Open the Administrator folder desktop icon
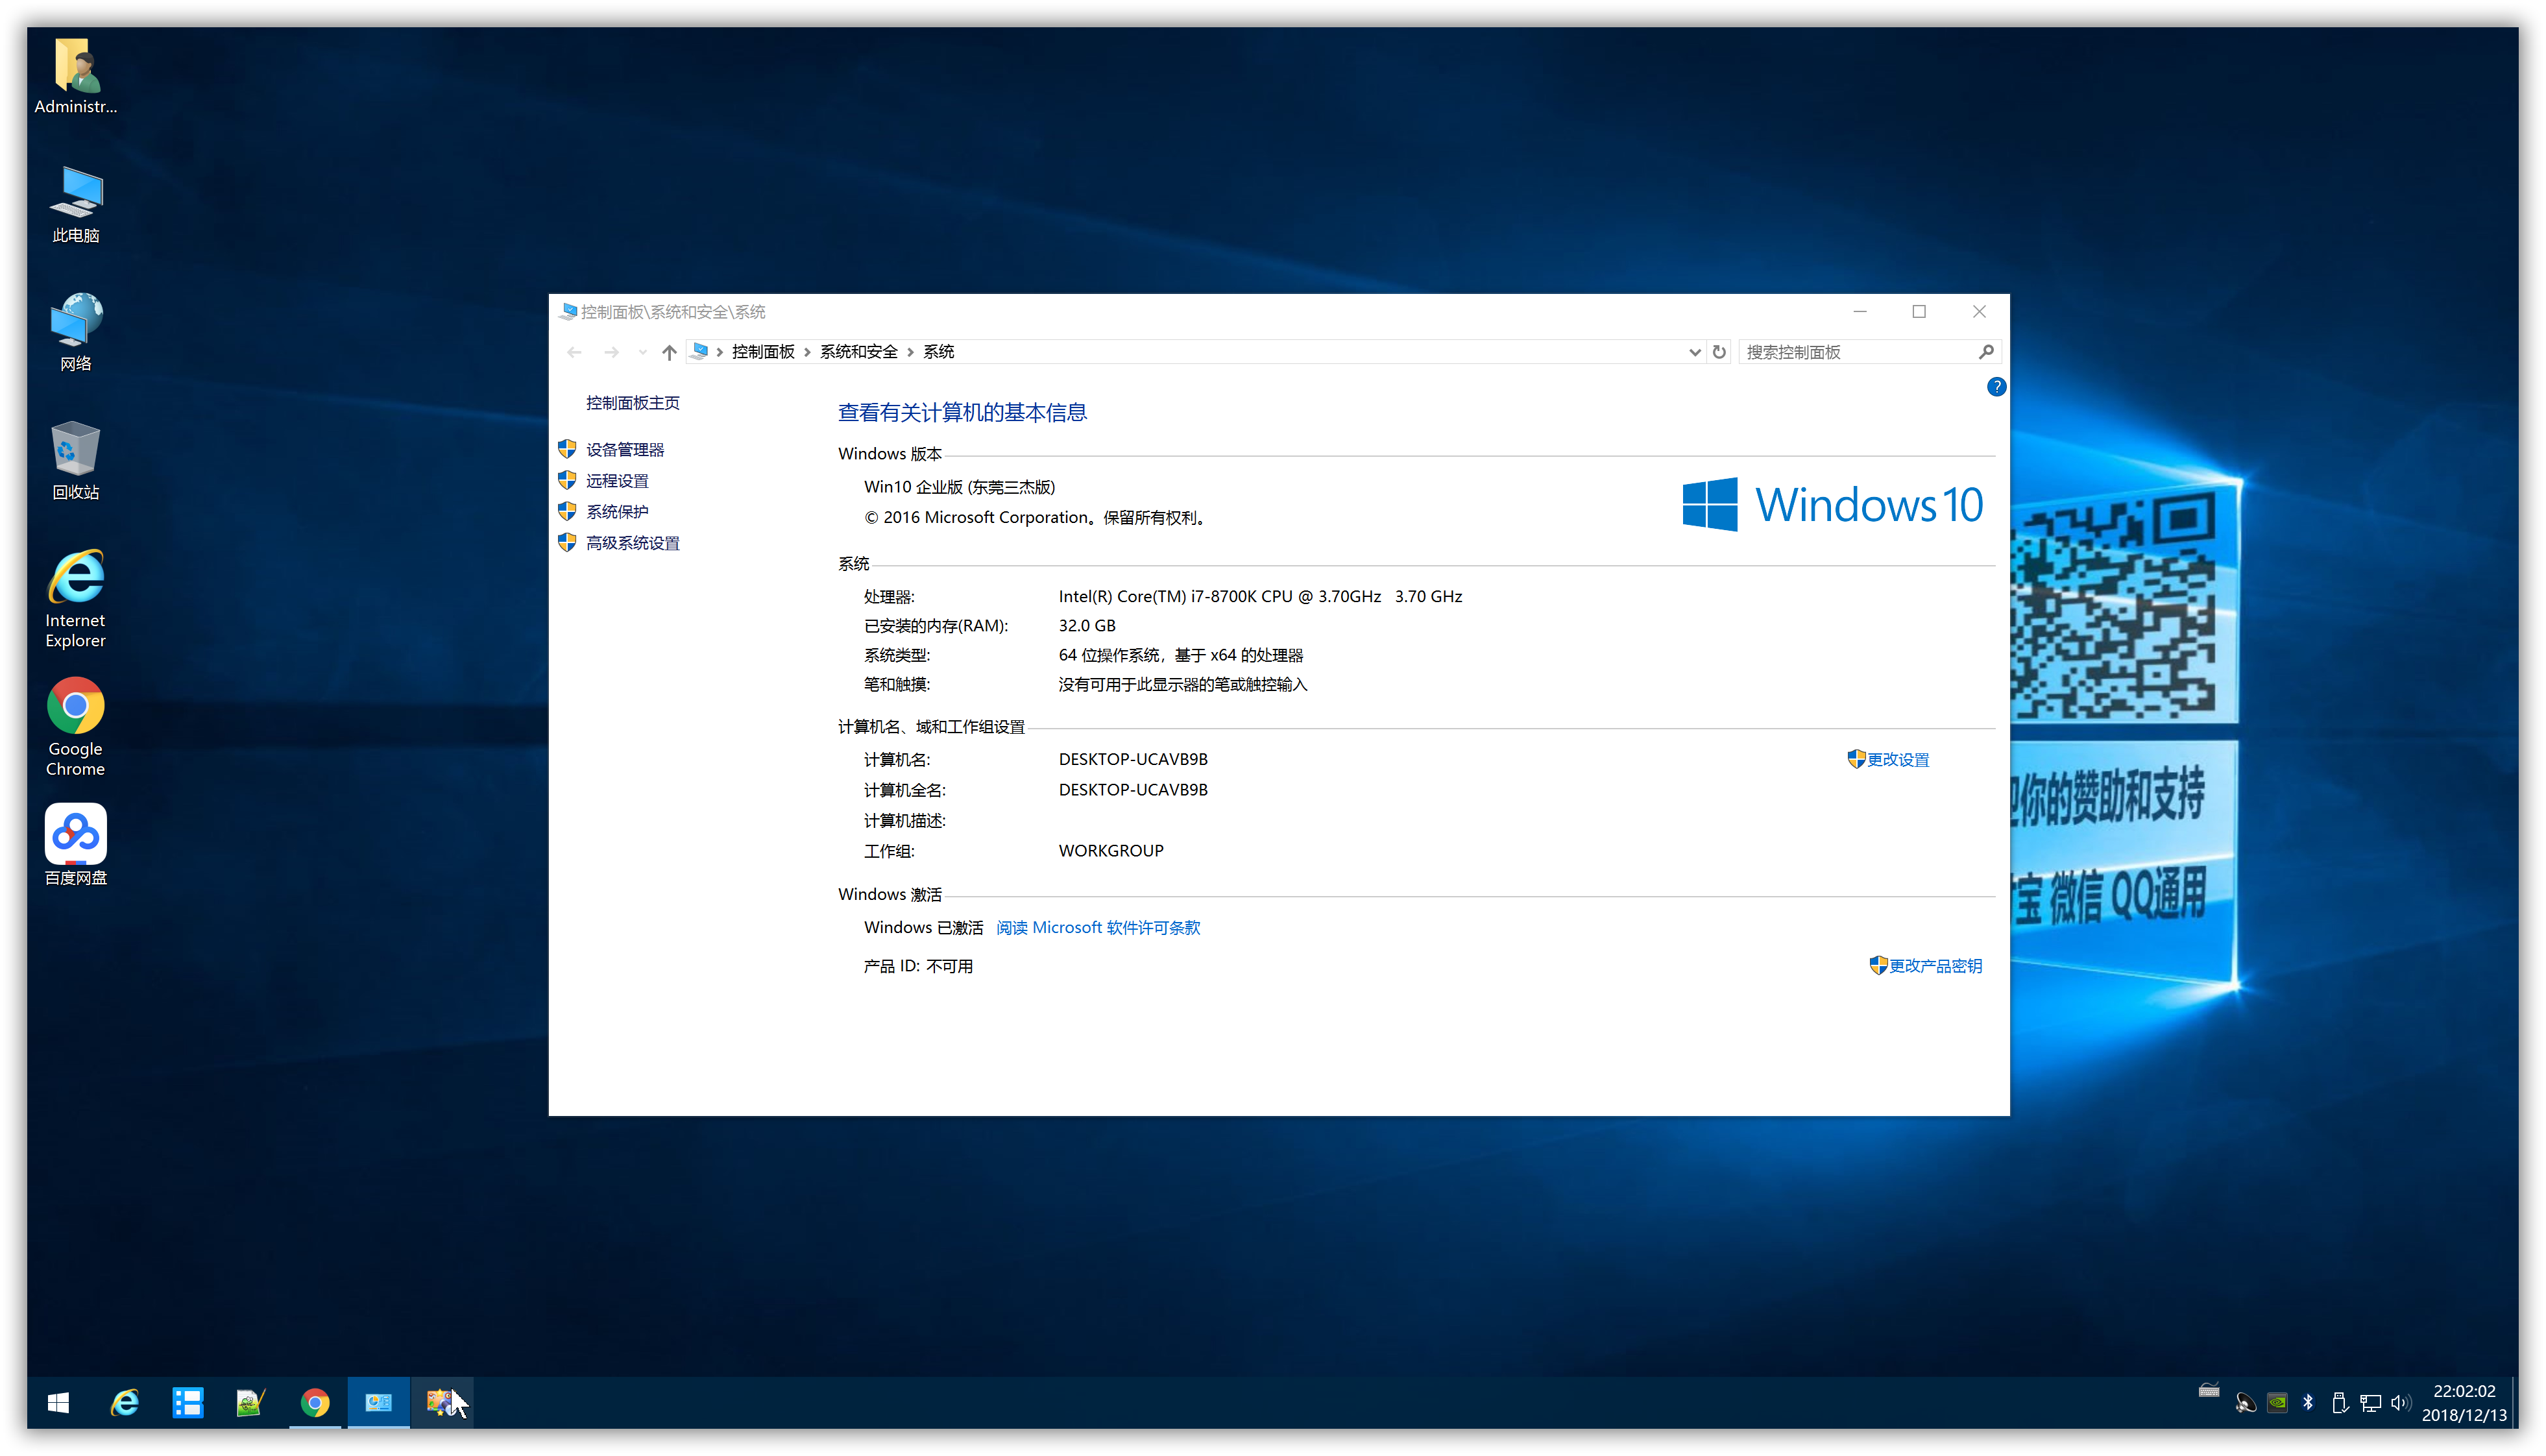The width and height of the screenshot is (2546, 1456). point(75,76)
